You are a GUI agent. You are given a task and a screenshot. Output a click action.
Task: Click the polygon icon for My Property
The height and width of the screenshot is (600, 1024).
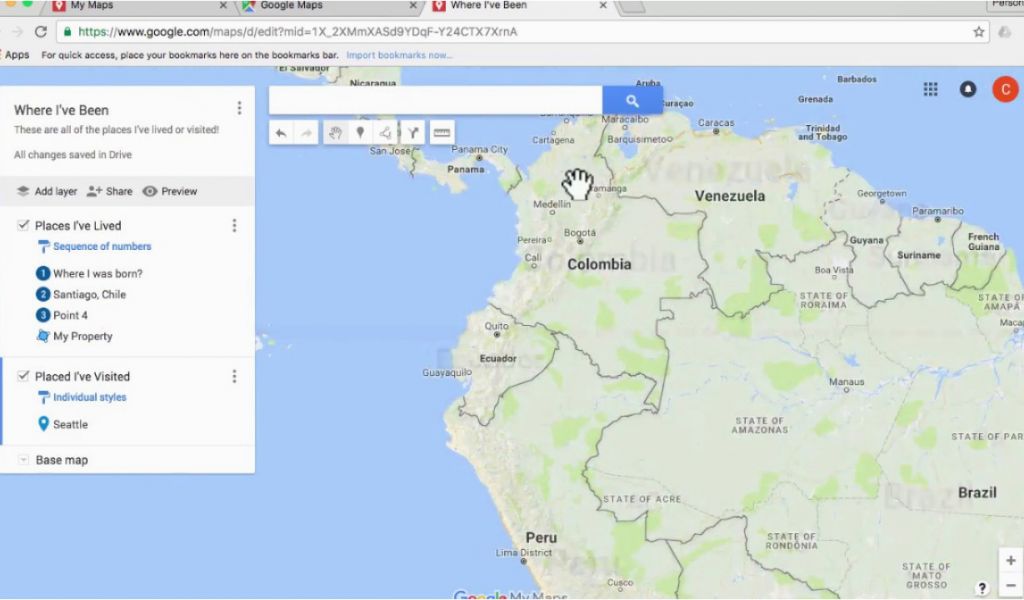43,336
